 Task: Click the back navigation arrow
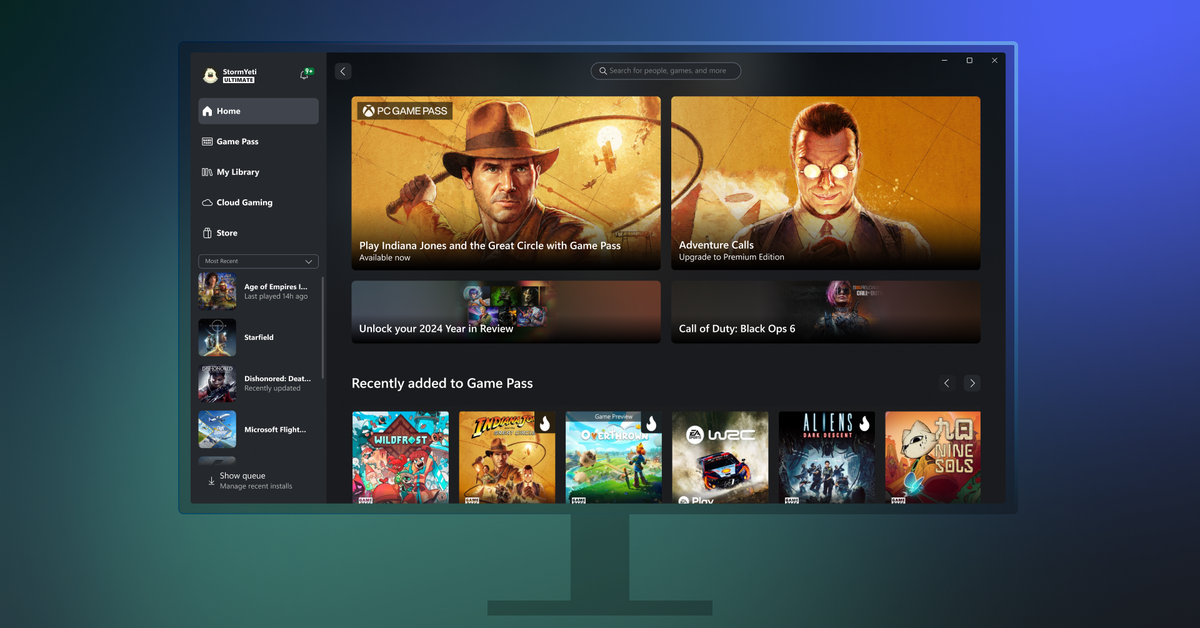(x=343, y=71)
